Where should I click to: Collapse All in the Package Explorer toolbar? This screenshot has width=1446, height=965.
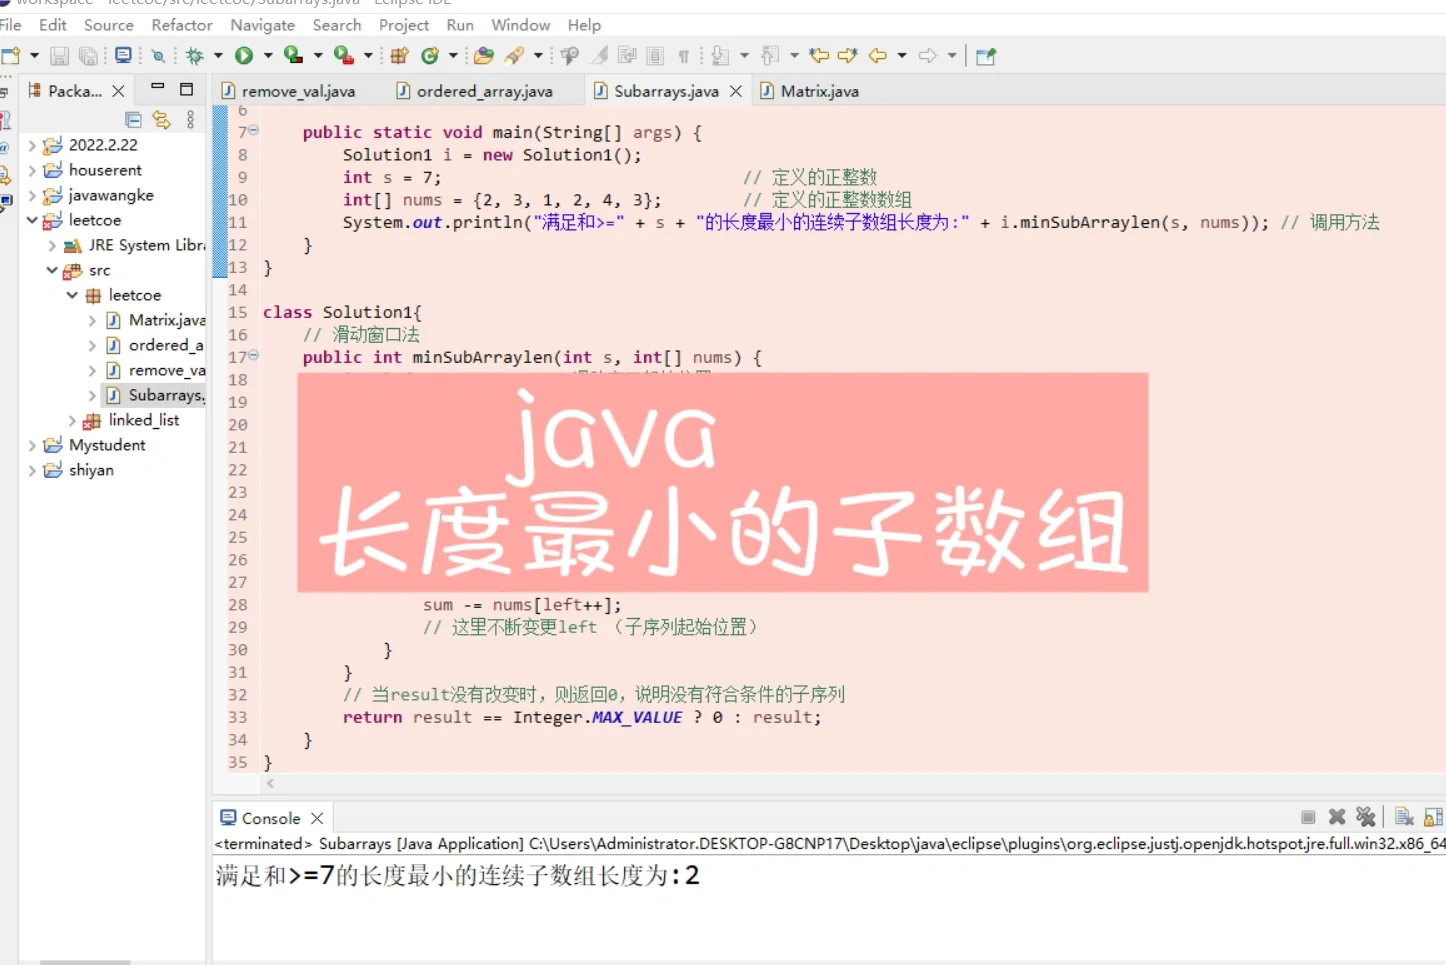(x=133, y=119)
